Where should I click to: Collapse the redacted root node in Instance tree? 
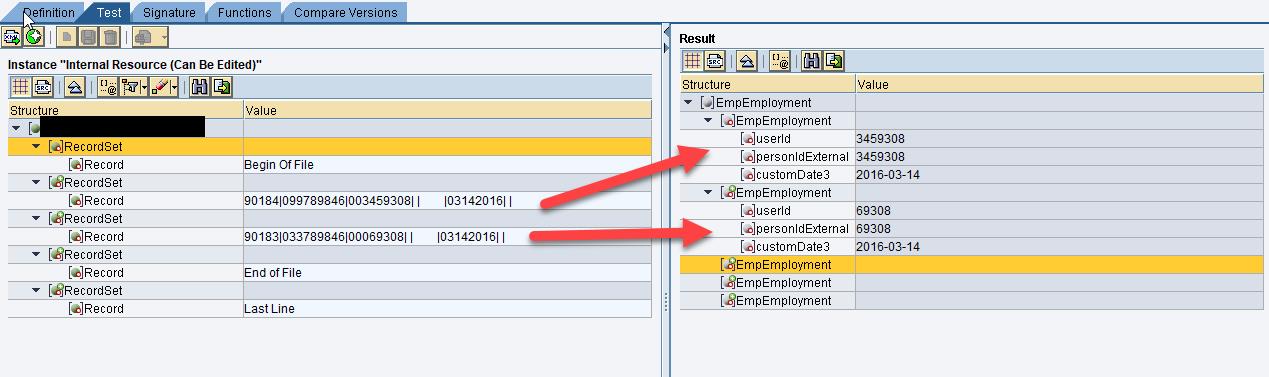tap(16, 128)
